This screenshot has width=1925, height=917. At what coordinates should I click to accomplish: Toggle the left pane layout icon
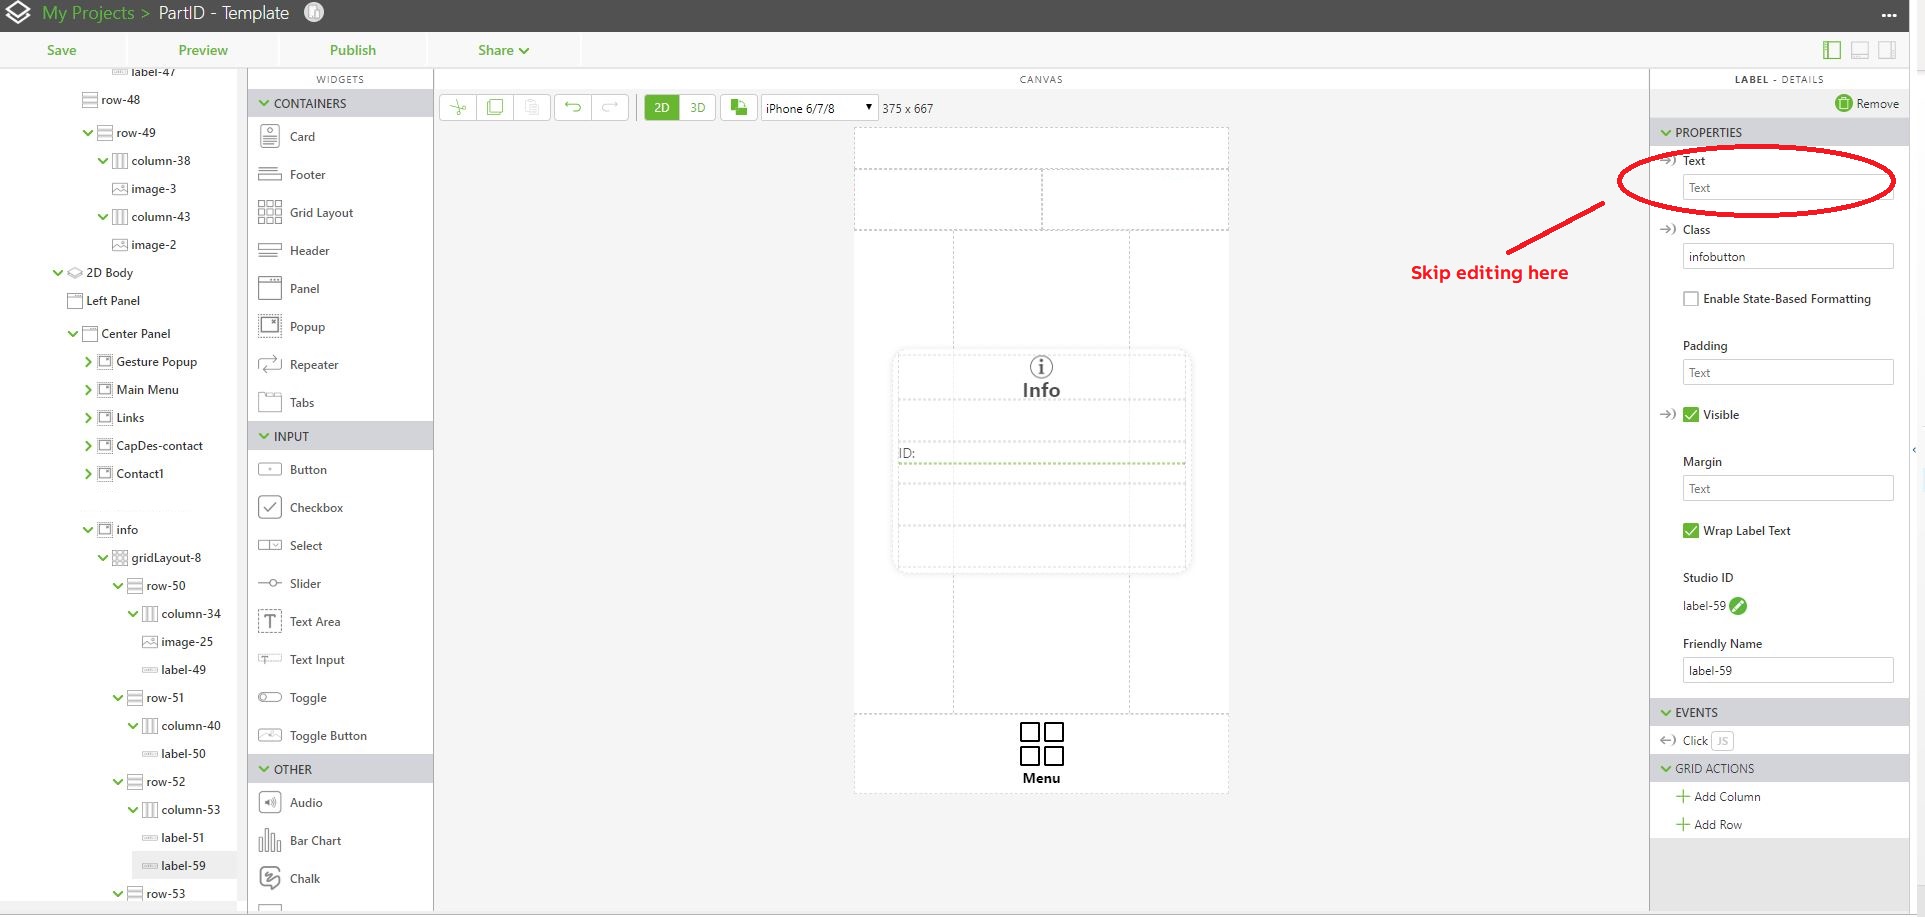(1832, 50)
